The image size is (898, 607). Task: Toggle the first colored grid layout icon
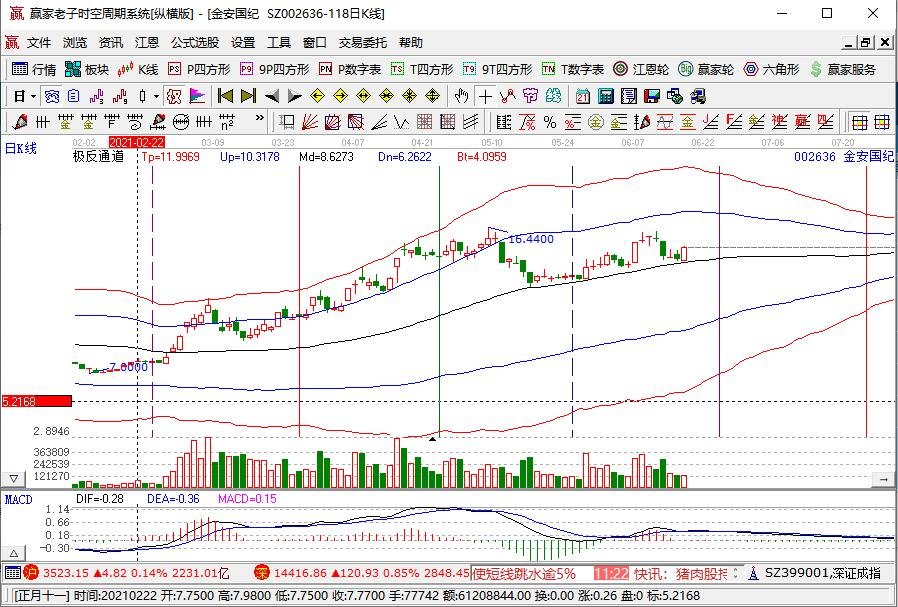860,122
